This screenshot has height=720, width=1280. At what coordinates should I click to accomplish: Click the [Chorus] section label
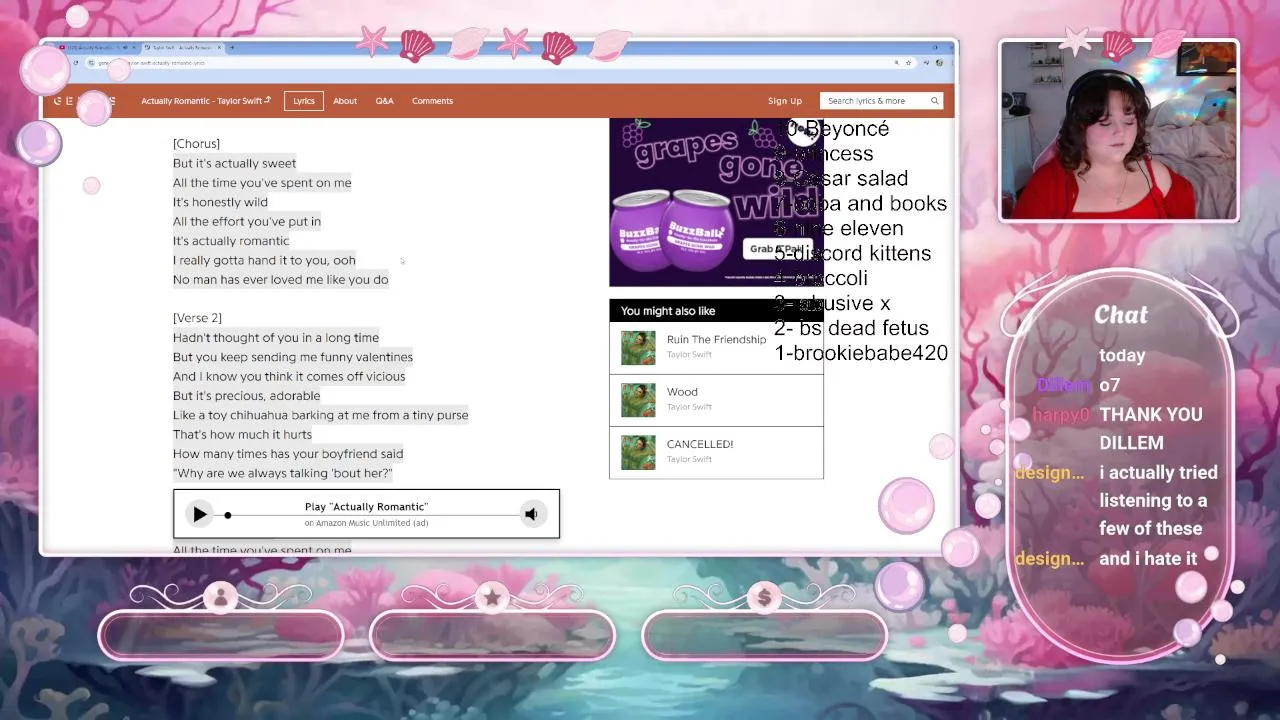coord(196,144)
